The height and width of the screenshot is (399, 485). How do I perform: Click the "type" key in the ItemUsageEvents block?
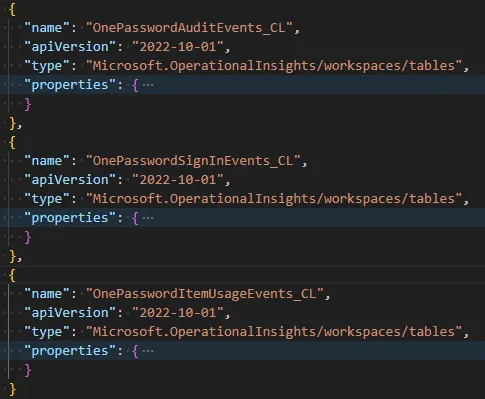47,332
